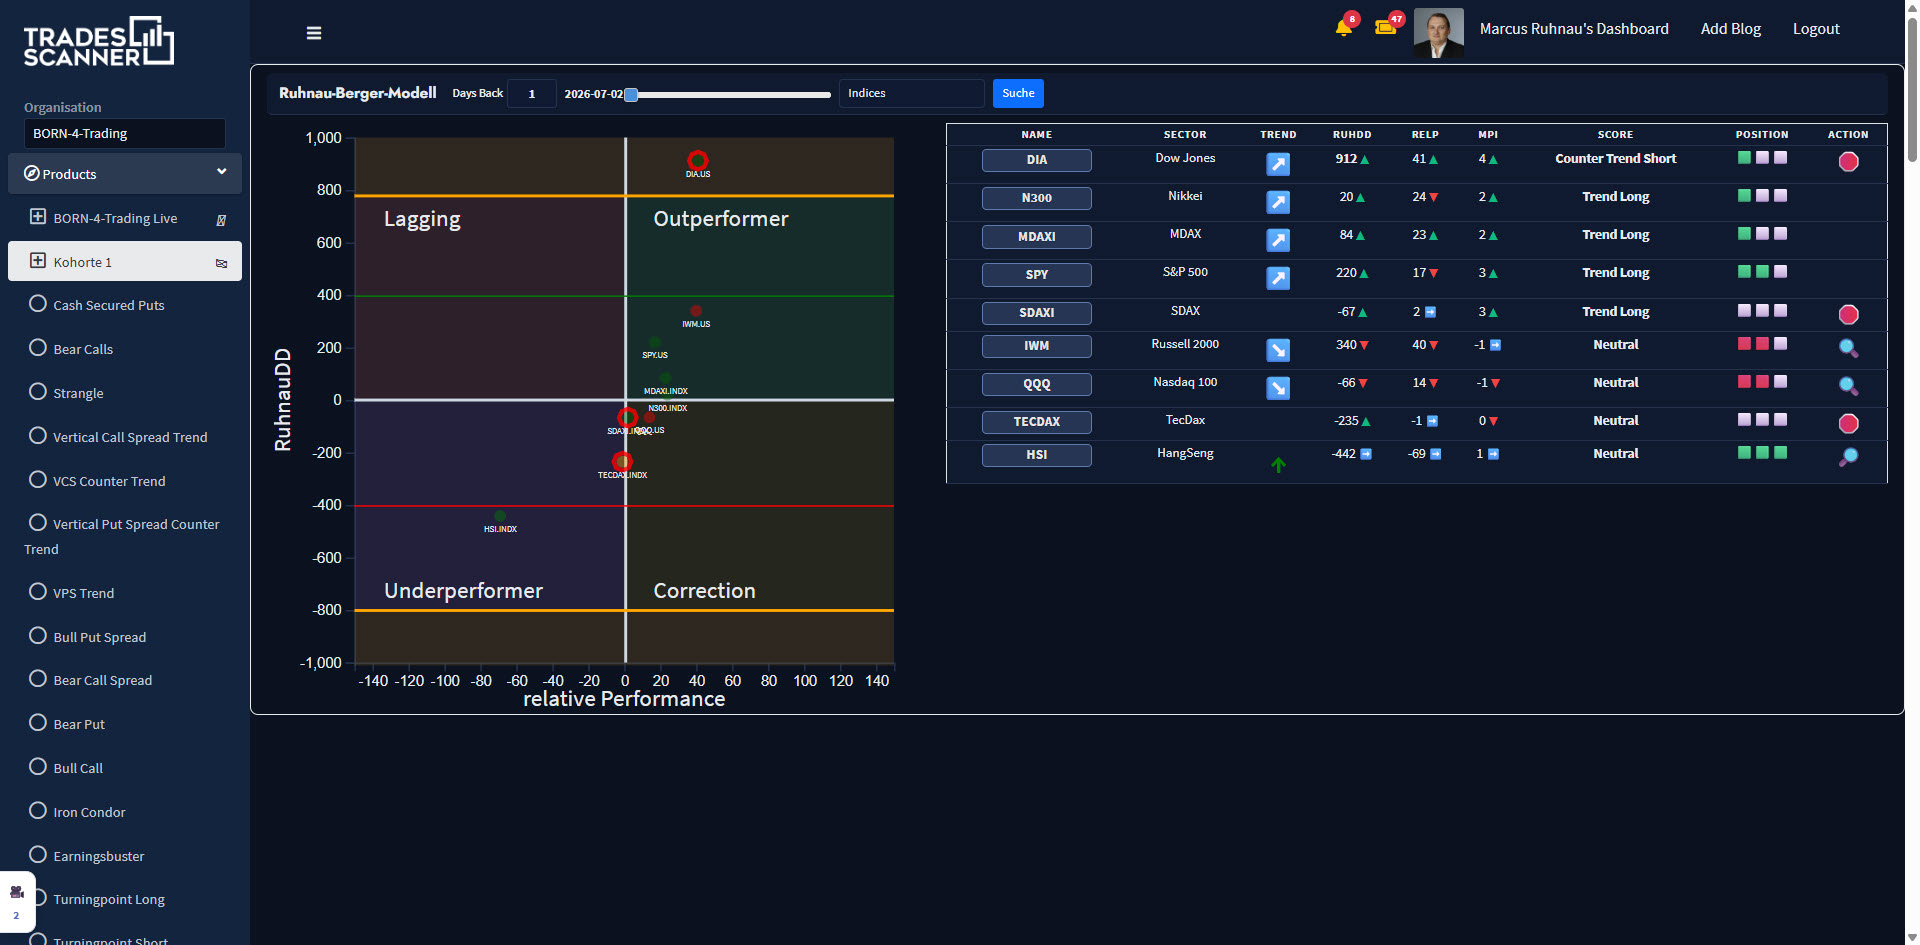Click the date slider handle

(631, 95)
